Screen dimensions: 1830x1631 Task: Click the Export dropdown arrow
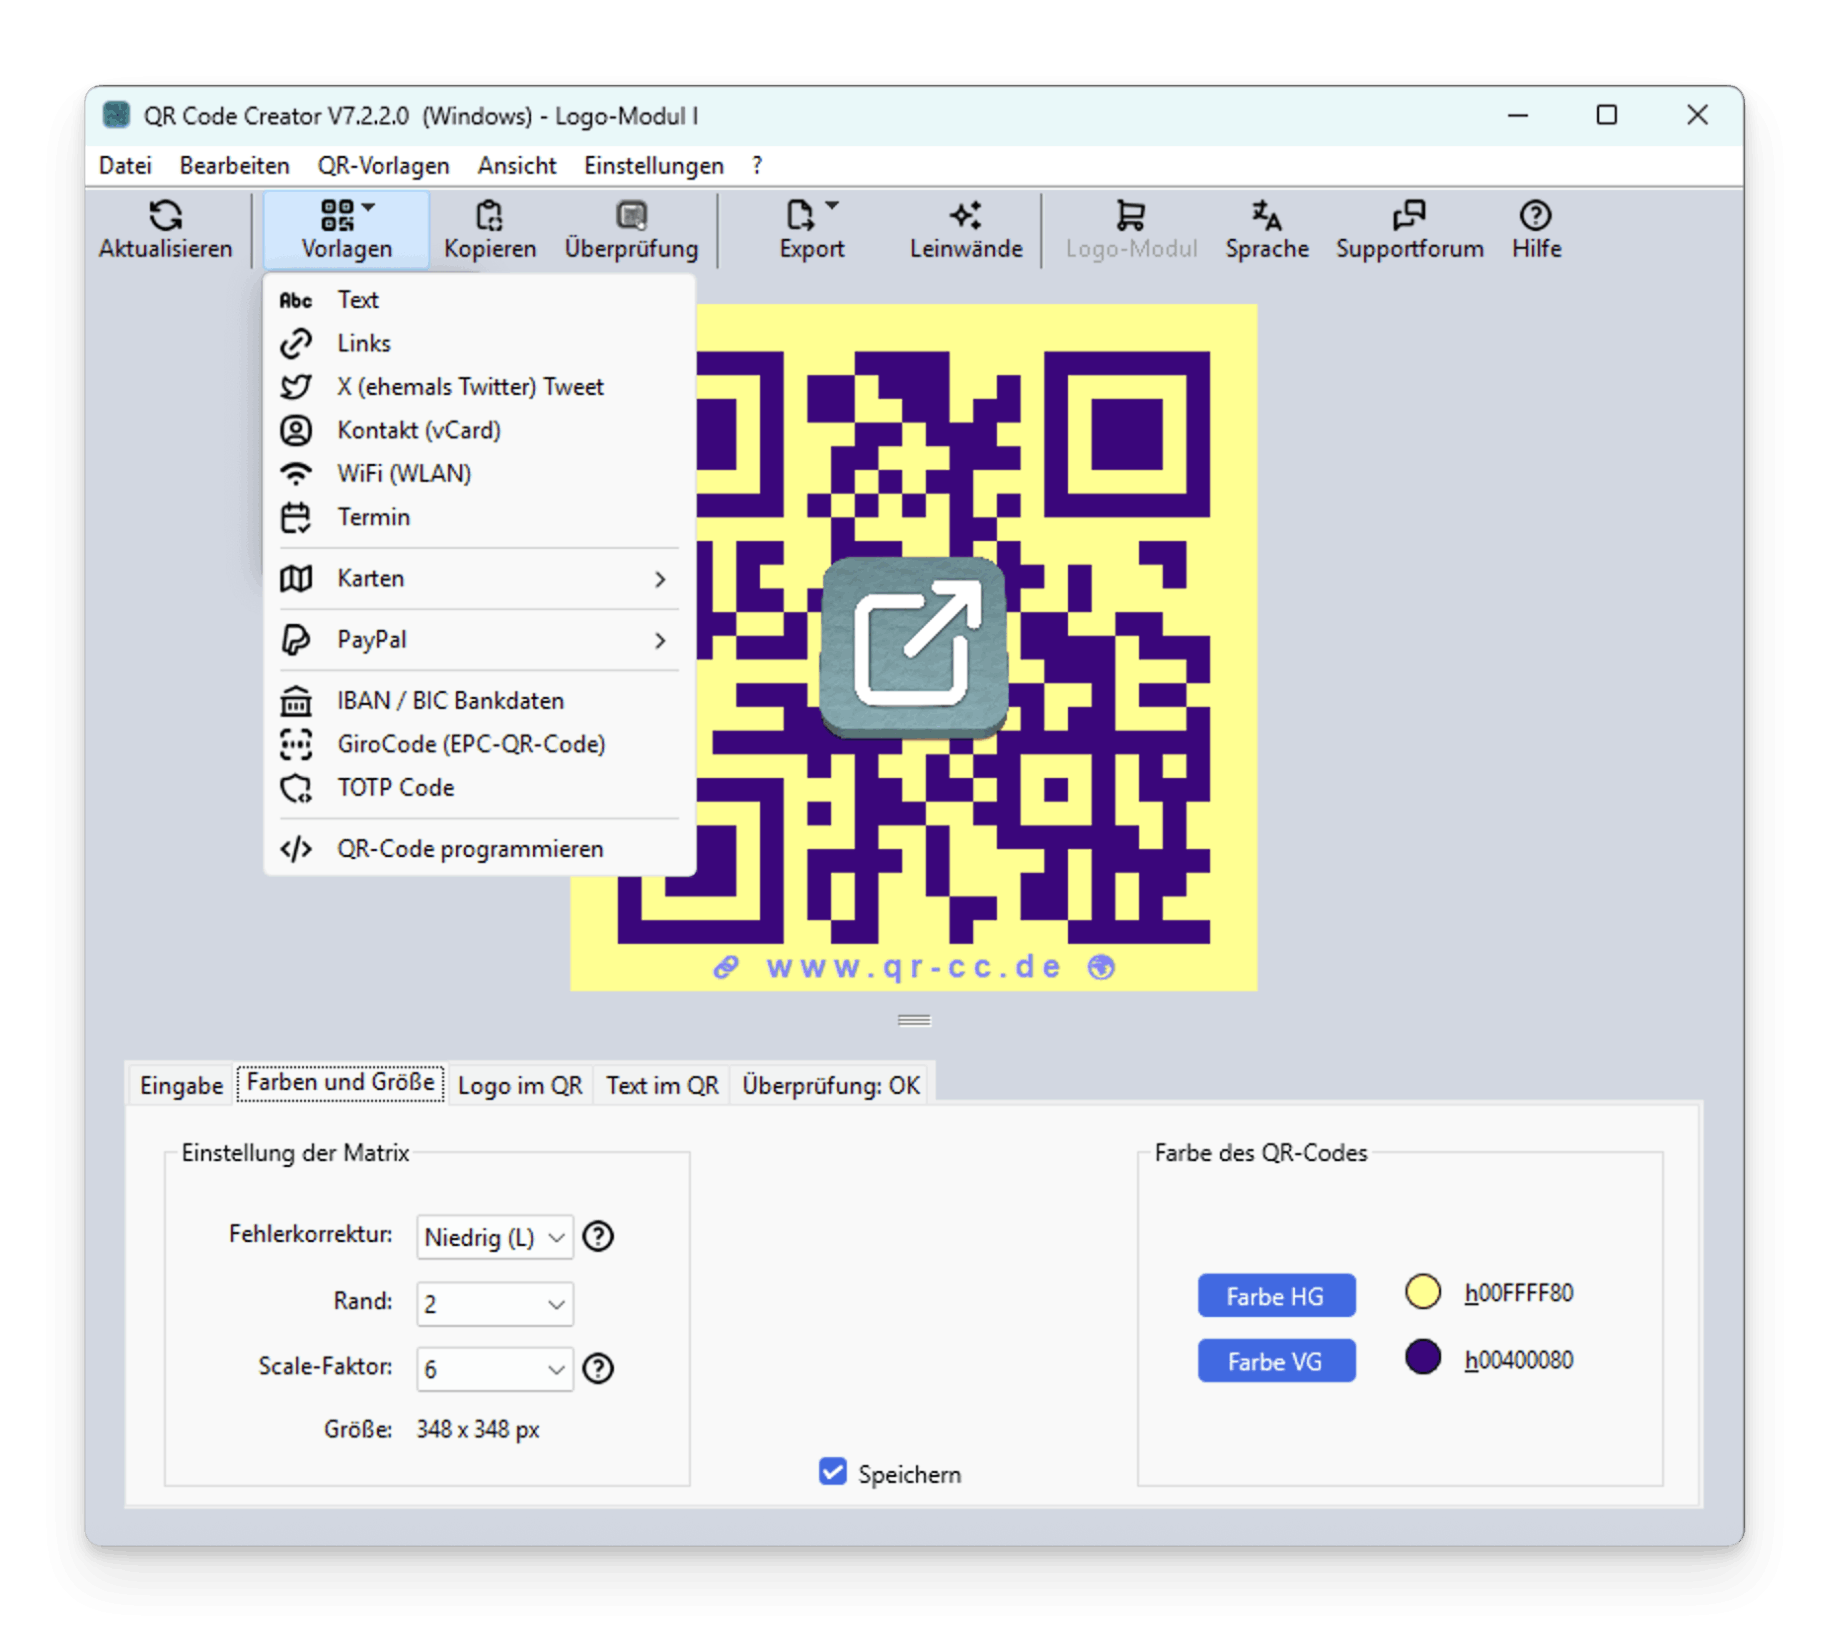tap(832, 205)
